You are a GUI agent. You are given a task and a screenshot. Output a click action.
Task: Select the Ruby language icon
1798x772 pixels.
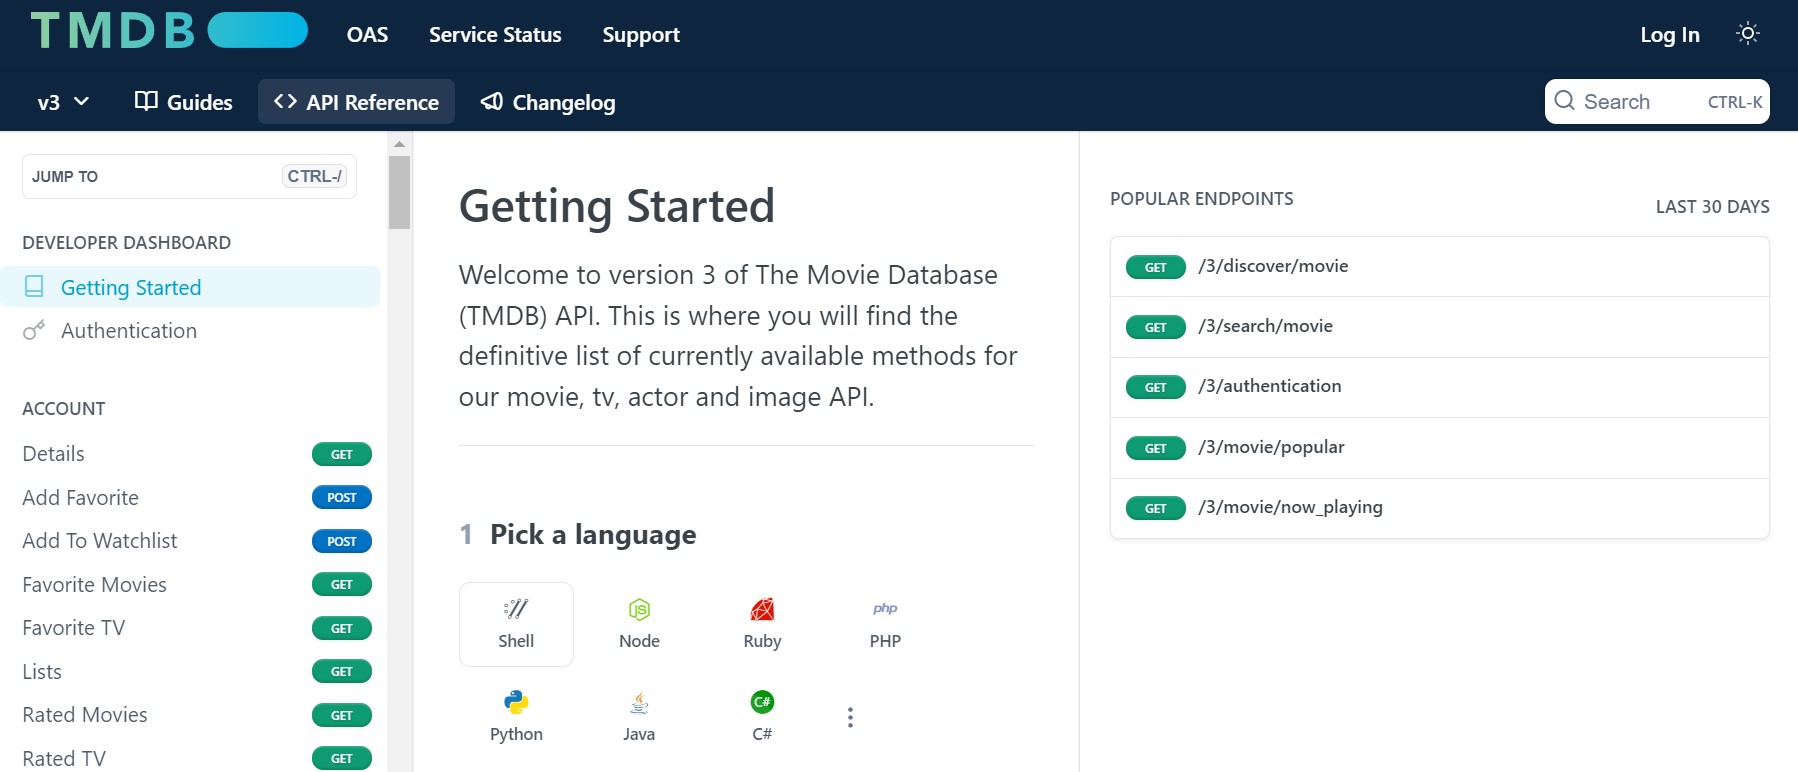[762, 624]
